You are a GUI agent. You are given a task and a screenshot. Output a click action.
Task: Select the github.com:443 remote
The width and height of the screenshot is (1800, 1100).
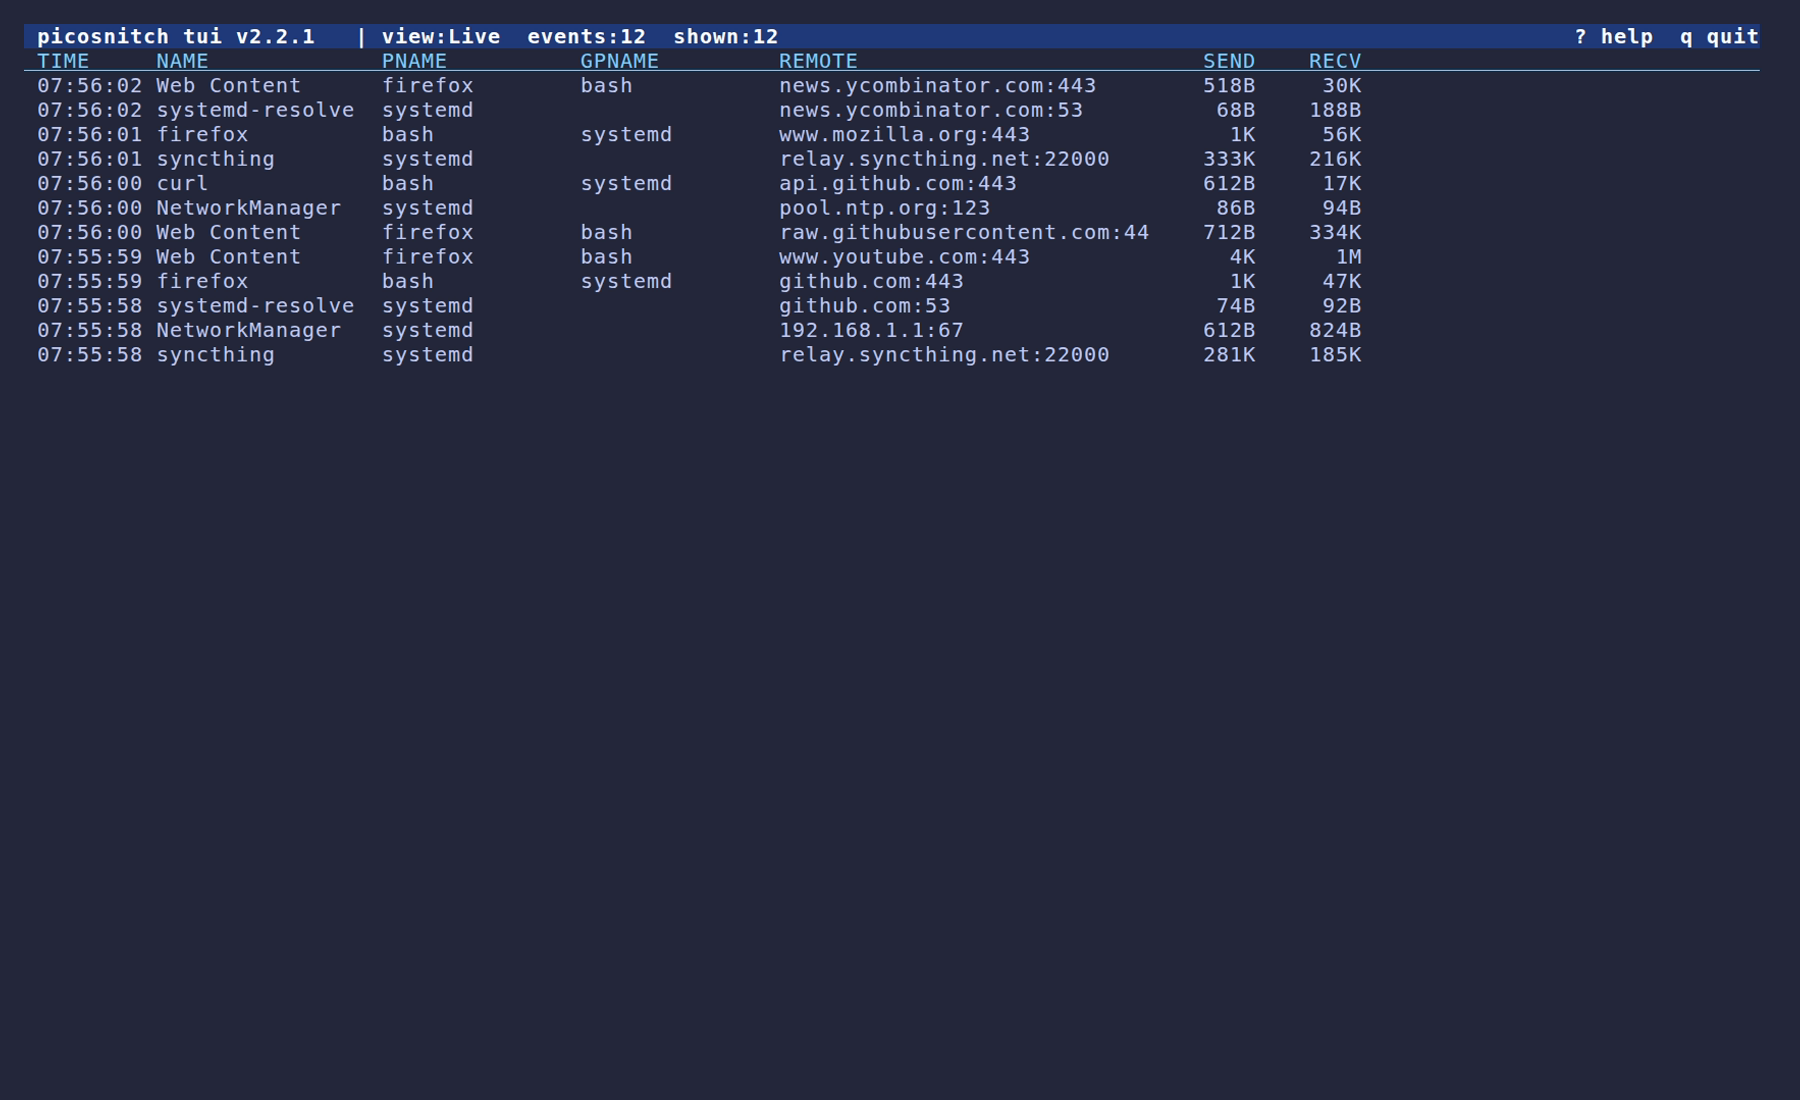point(871,282)
